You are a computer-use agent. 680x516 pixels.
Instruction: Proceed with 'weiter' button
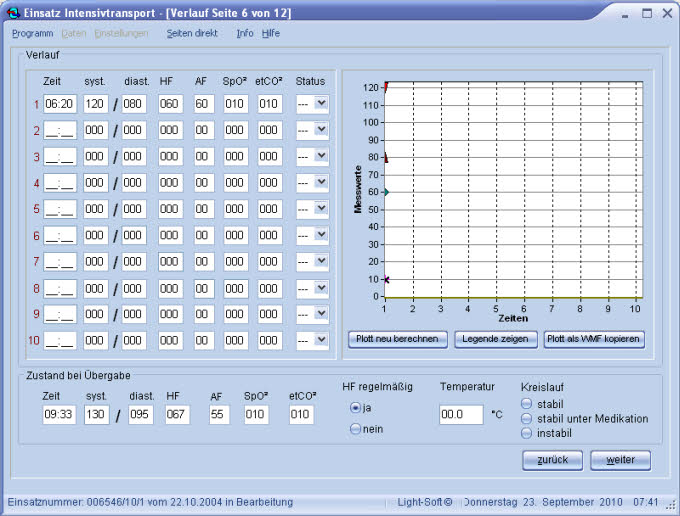click(621, 460)
